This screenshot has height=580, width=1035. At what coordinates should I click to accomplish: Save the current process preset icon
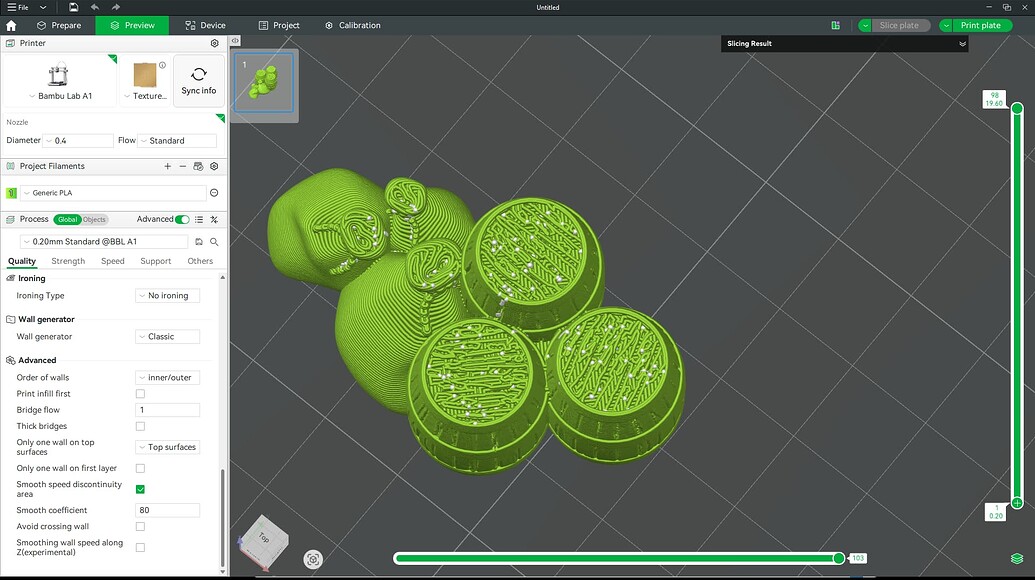199,242
